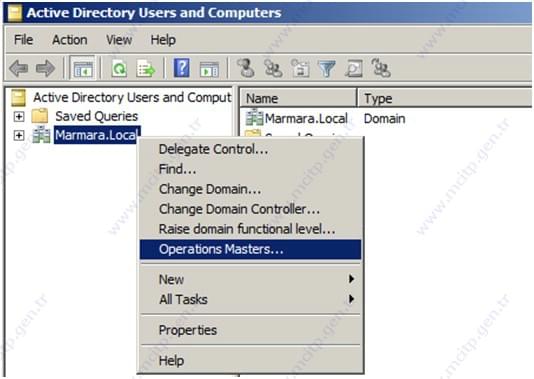Click the Create new user icon
This screenshot has height=379, width=534.
click(x=246, y=68)
